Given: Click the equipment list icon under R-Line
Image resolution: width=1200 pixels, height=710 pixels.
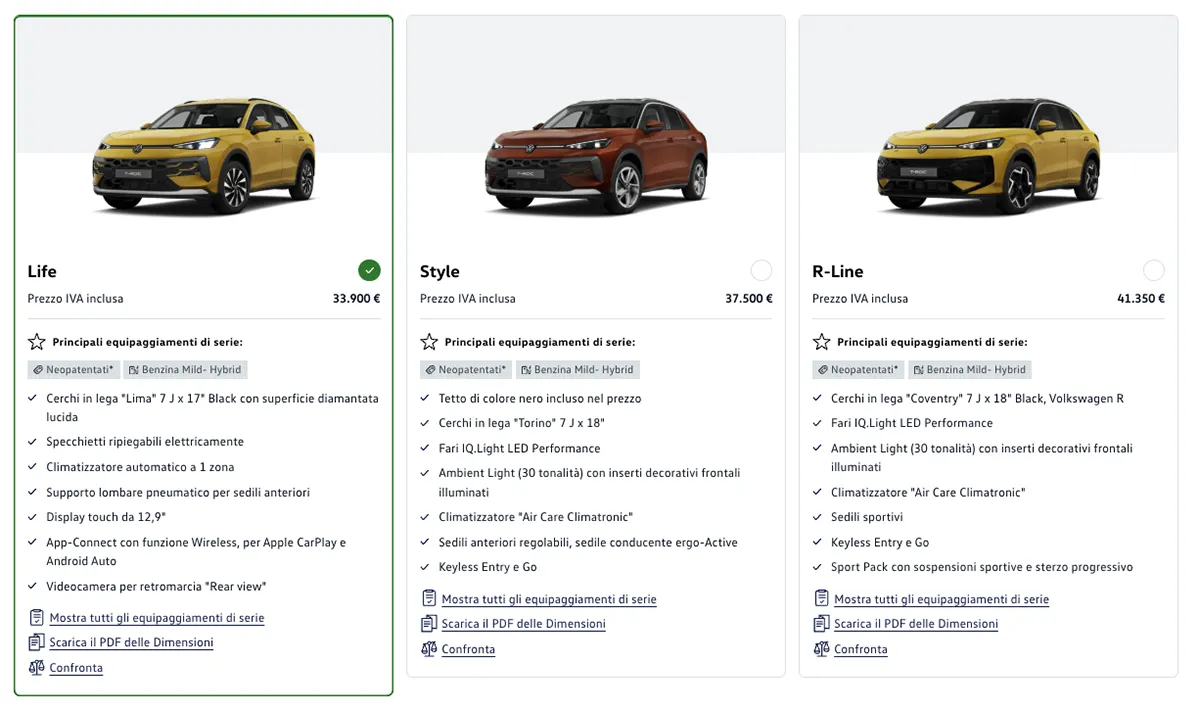Looking at the screenshot, I should pos(822,599).
